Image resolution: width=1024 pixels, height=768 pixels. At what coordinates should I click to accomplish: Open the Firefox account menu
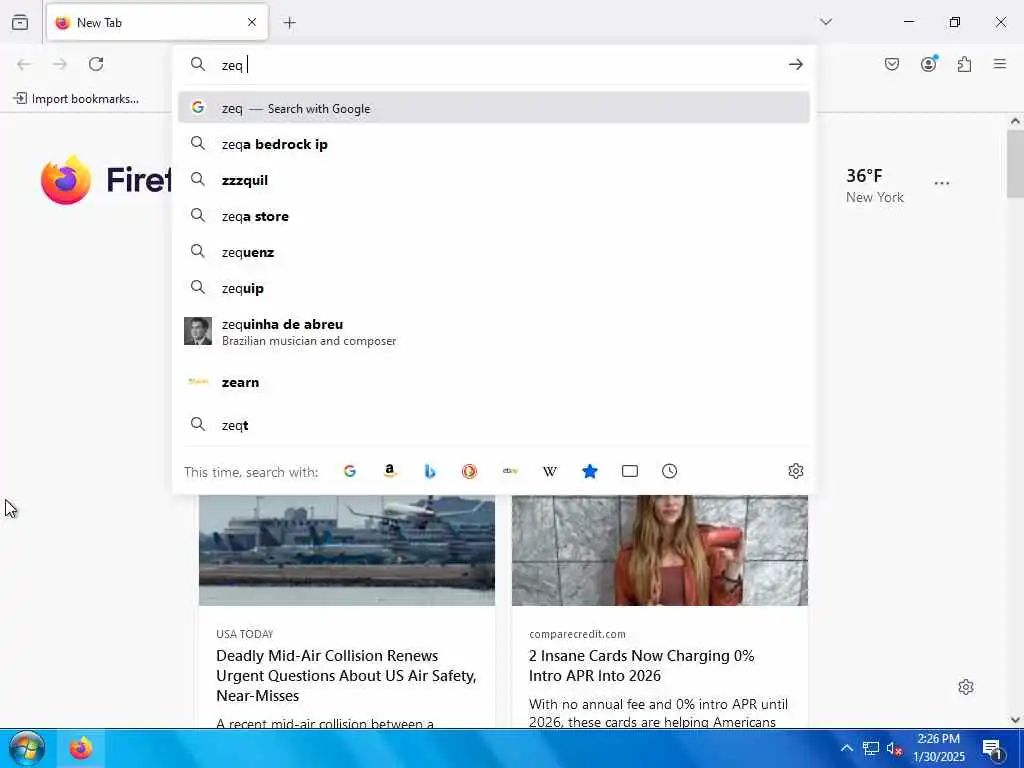[x=928, y=64]
